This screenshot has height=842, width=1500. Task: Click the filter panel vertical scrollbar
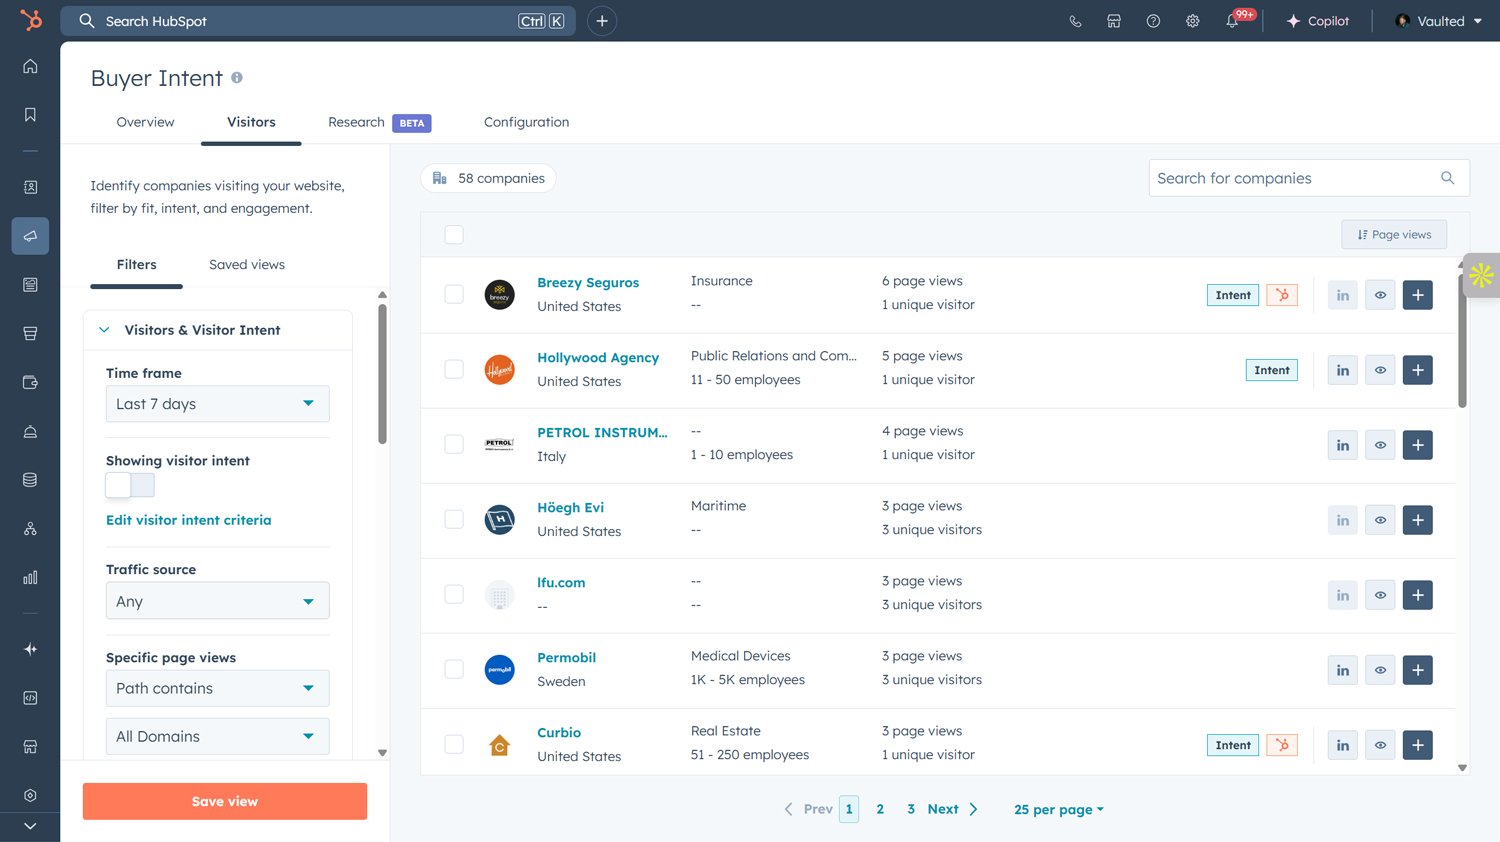click(x=382, y=374)
